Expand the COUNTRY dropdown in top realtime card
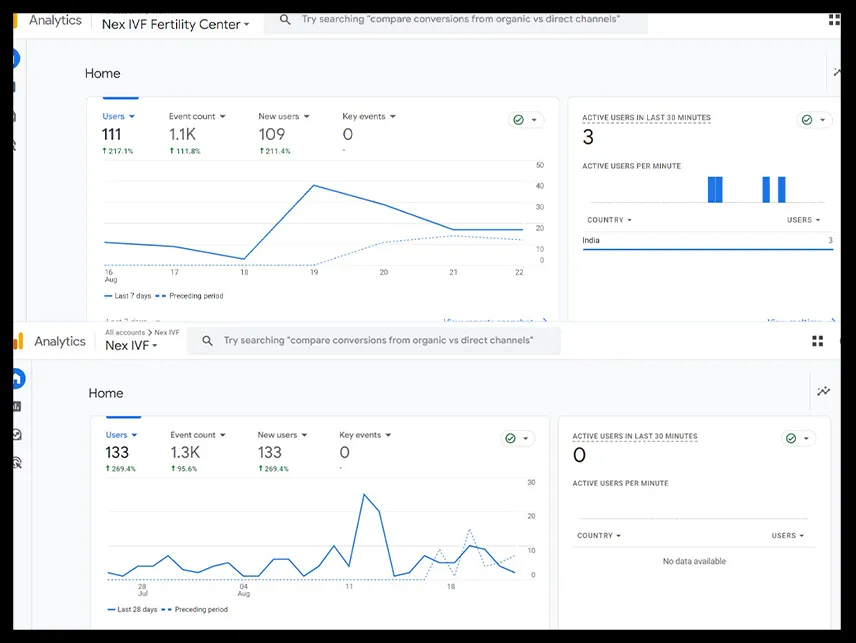Image resolution: width=856 pixels, height=643 pixels. coord(609,220)
